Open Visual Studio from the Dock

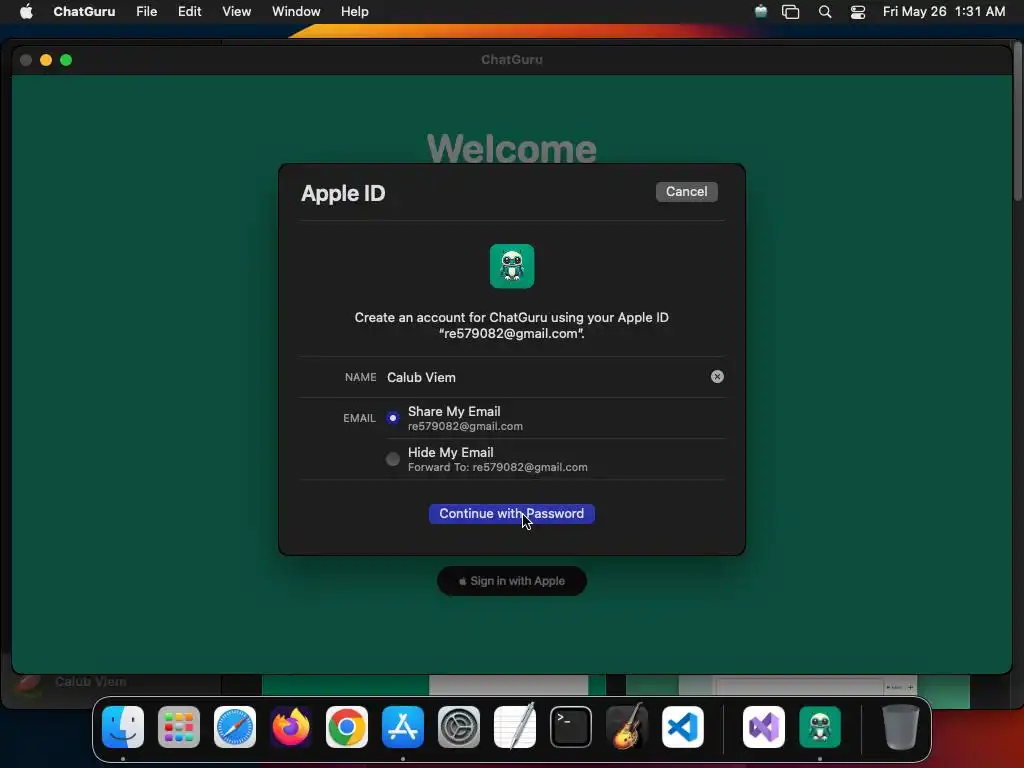(x=764, y=726)
